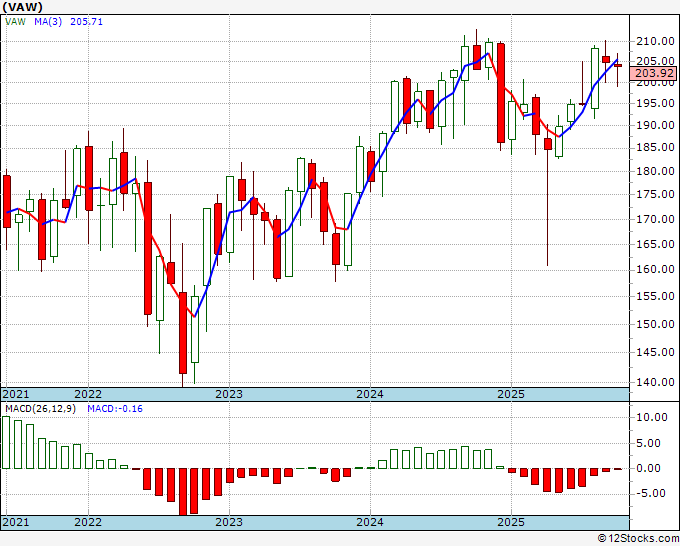Click the 140.00 price axis label
The height and width of the screenshot is (546, 680).
655,382
